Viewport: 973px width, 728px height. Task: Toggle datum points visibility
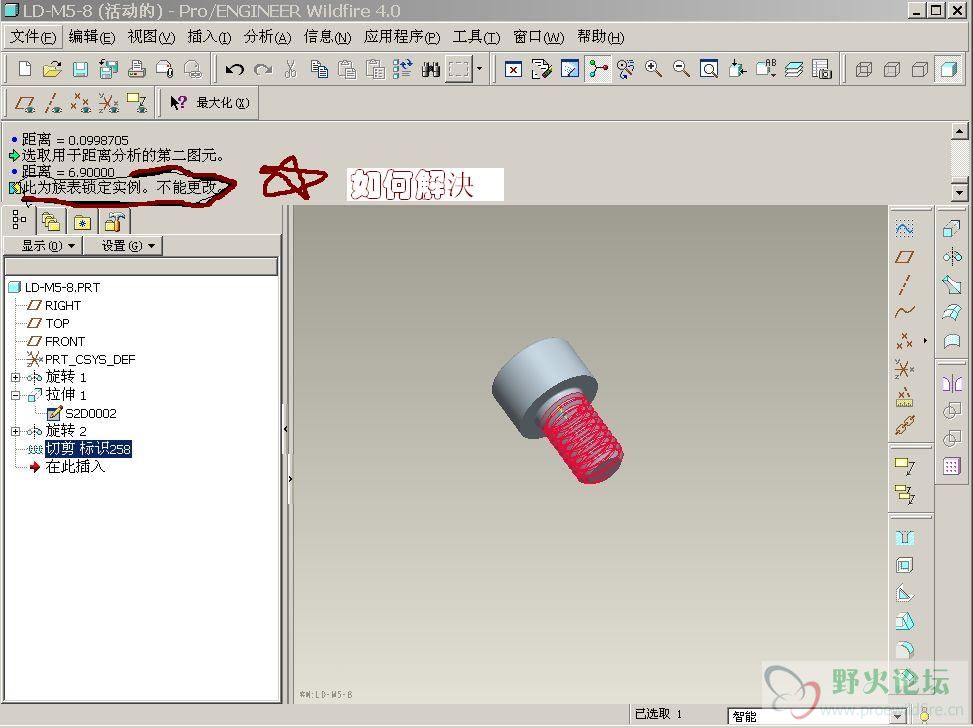[80, 103]
